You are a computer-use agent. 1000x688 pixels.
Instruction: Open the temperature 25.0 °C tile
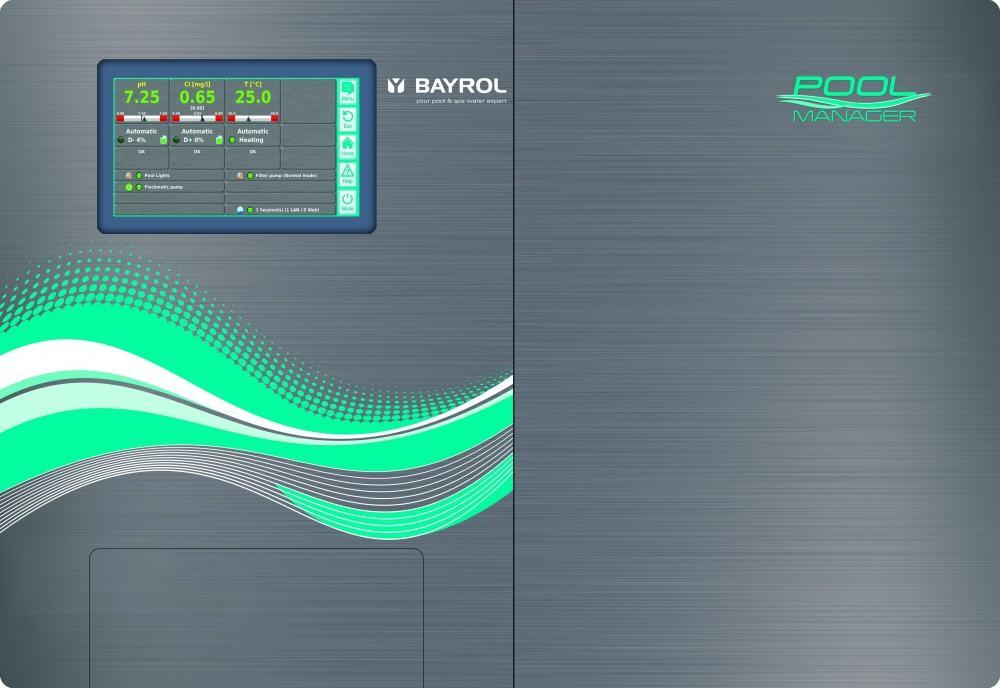pyautogui.click(x=252, y=96)
